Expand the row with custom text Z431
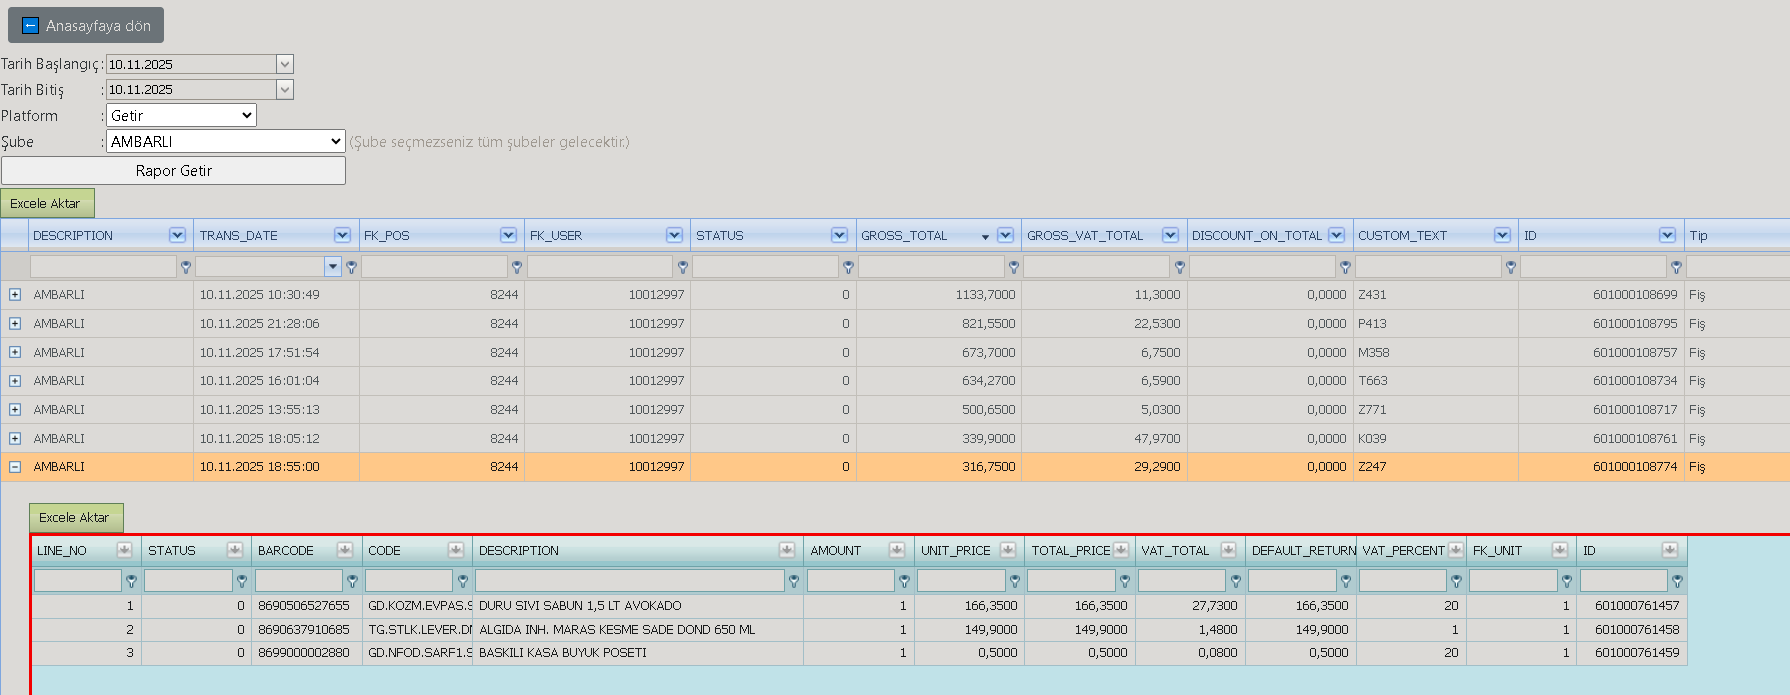Viewport: 1790px width, 695px height. 15,295
